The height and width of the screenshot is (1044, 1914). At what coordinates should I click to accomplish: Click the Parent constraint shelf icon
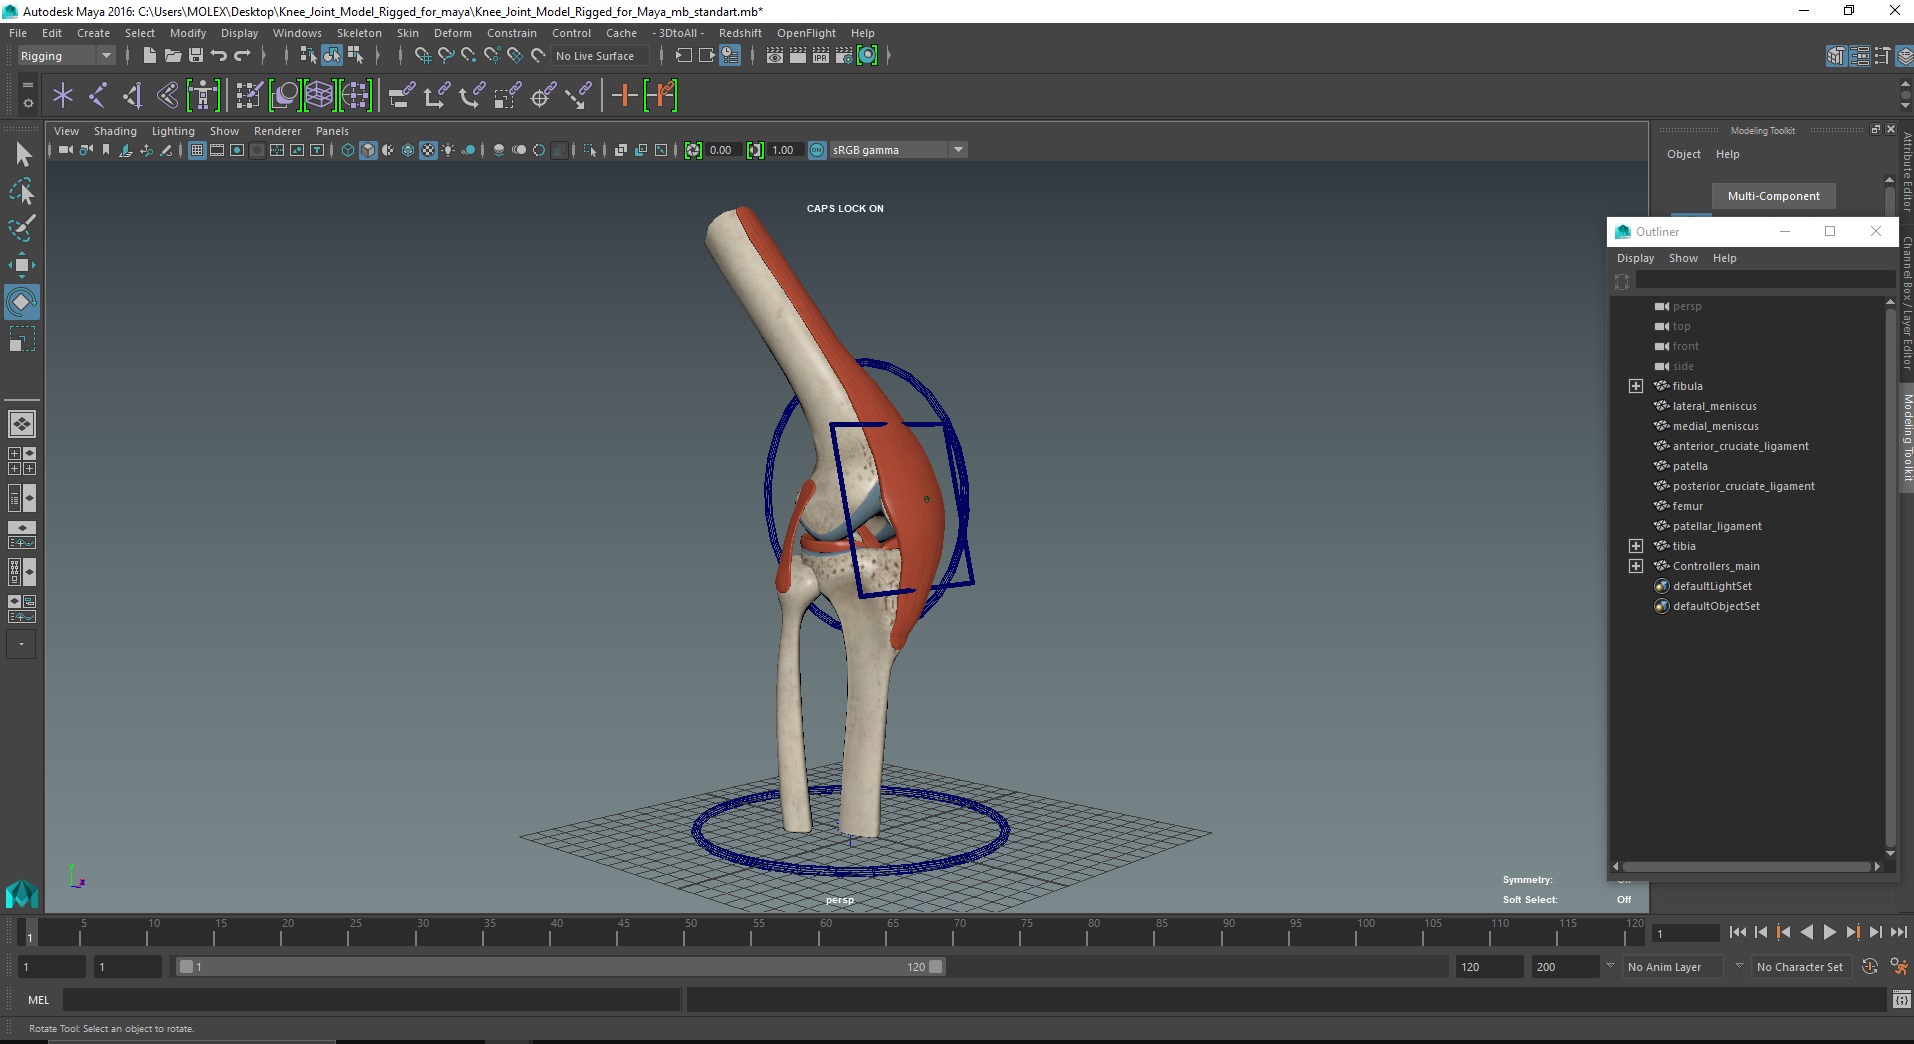tap(402, 96)
